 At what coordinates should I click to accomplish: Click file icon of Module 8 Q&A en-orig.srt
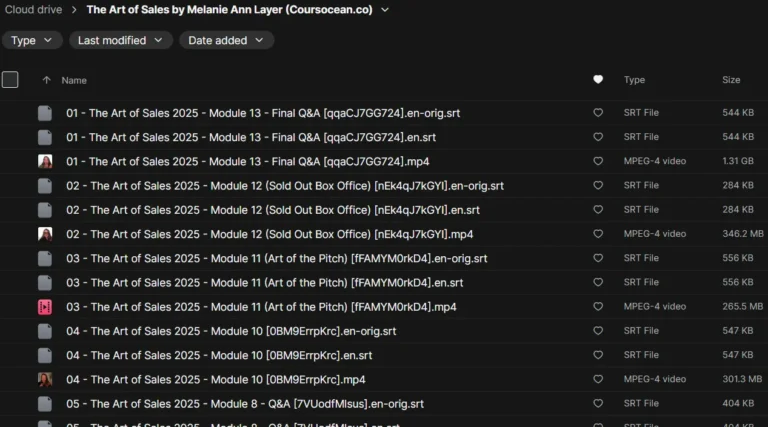[45, 404]
